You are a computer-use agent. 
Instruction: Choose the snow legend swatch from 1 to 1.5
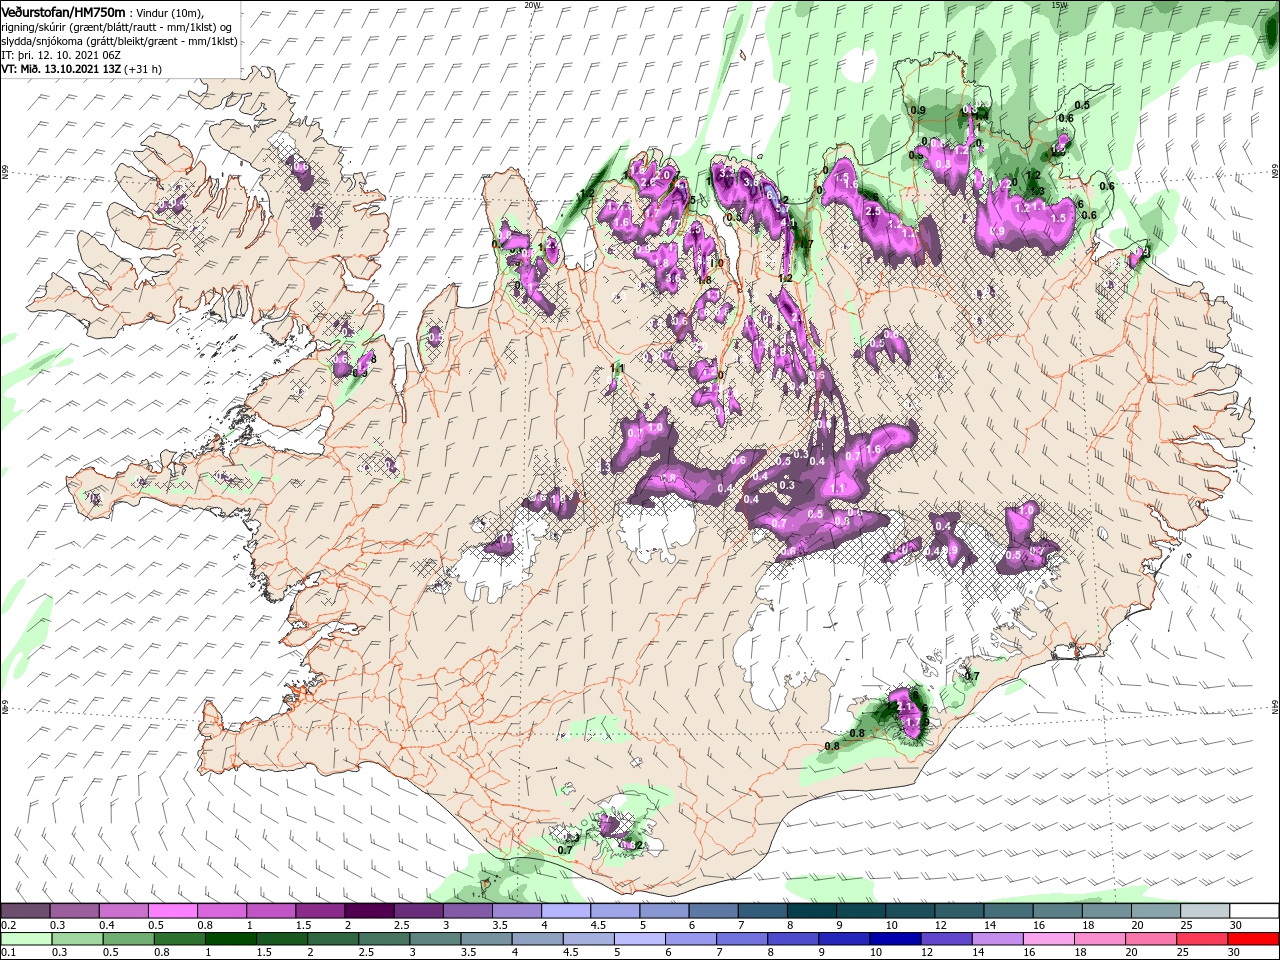pyautogui.click(x=271, y=910)
